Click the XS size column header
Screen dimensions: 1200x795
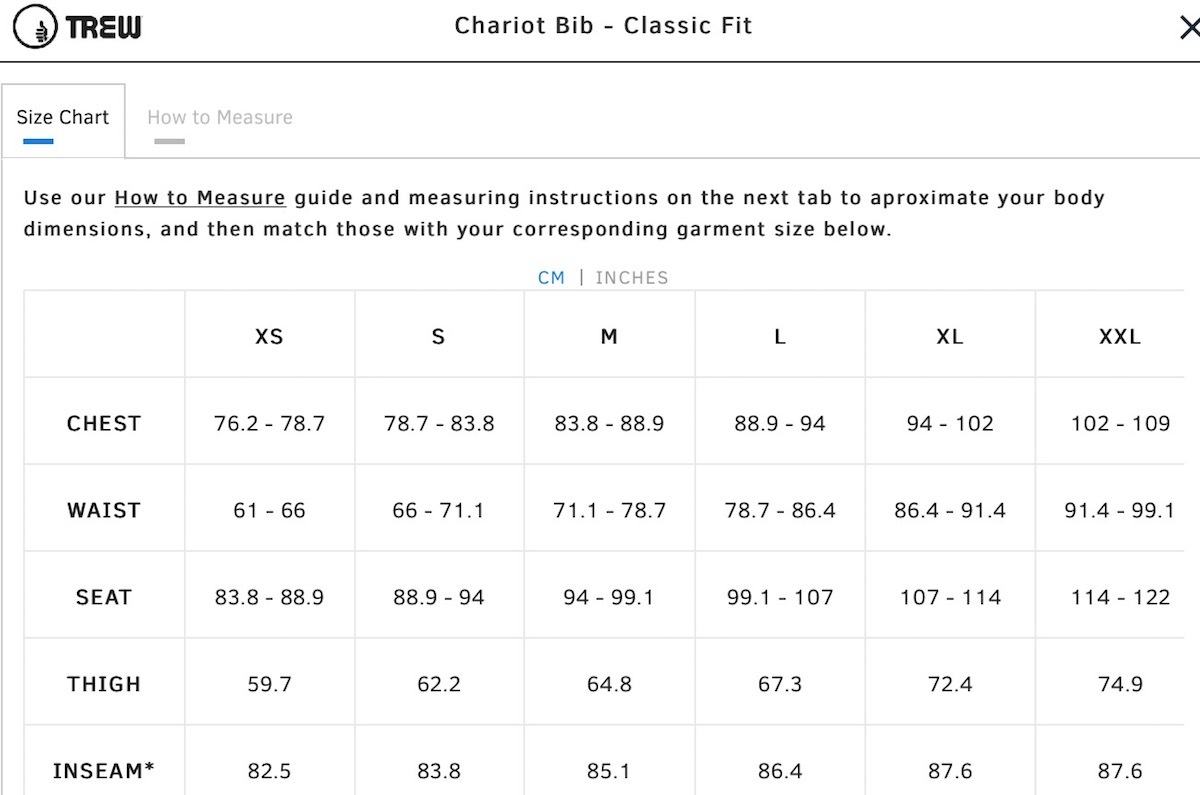coord(269,337)
